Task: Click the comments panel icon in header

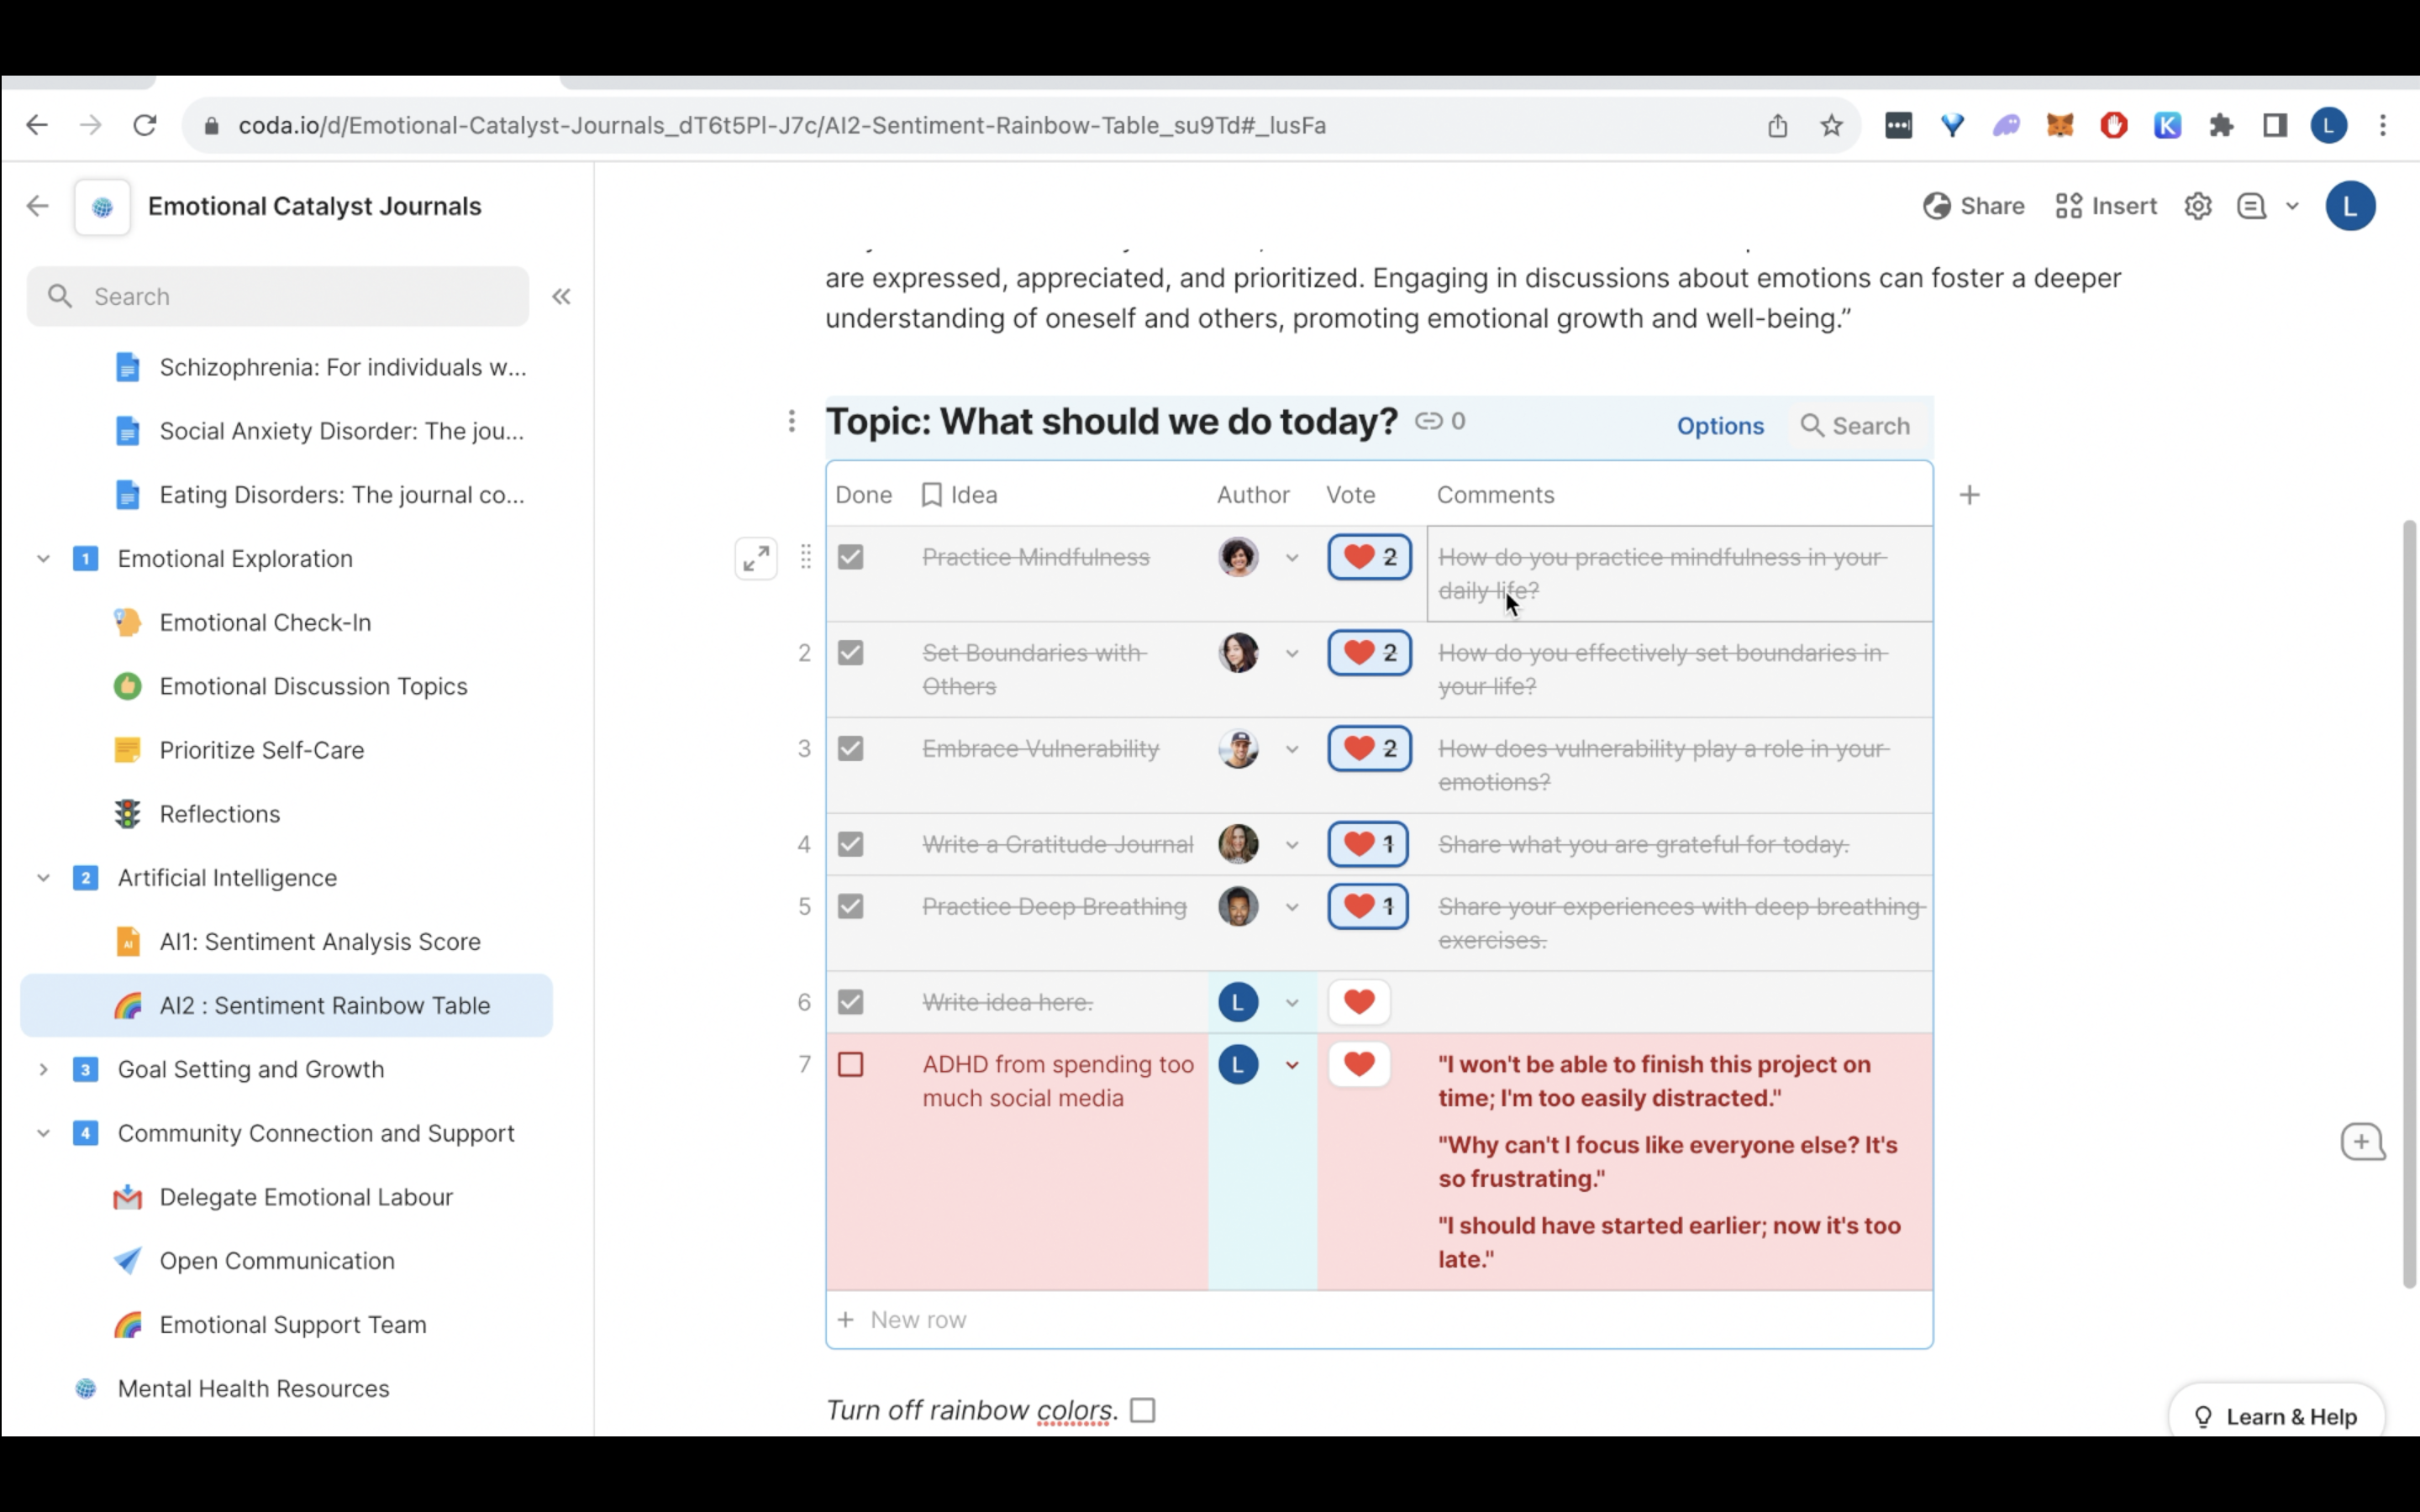Action: tap(2251, 206)
